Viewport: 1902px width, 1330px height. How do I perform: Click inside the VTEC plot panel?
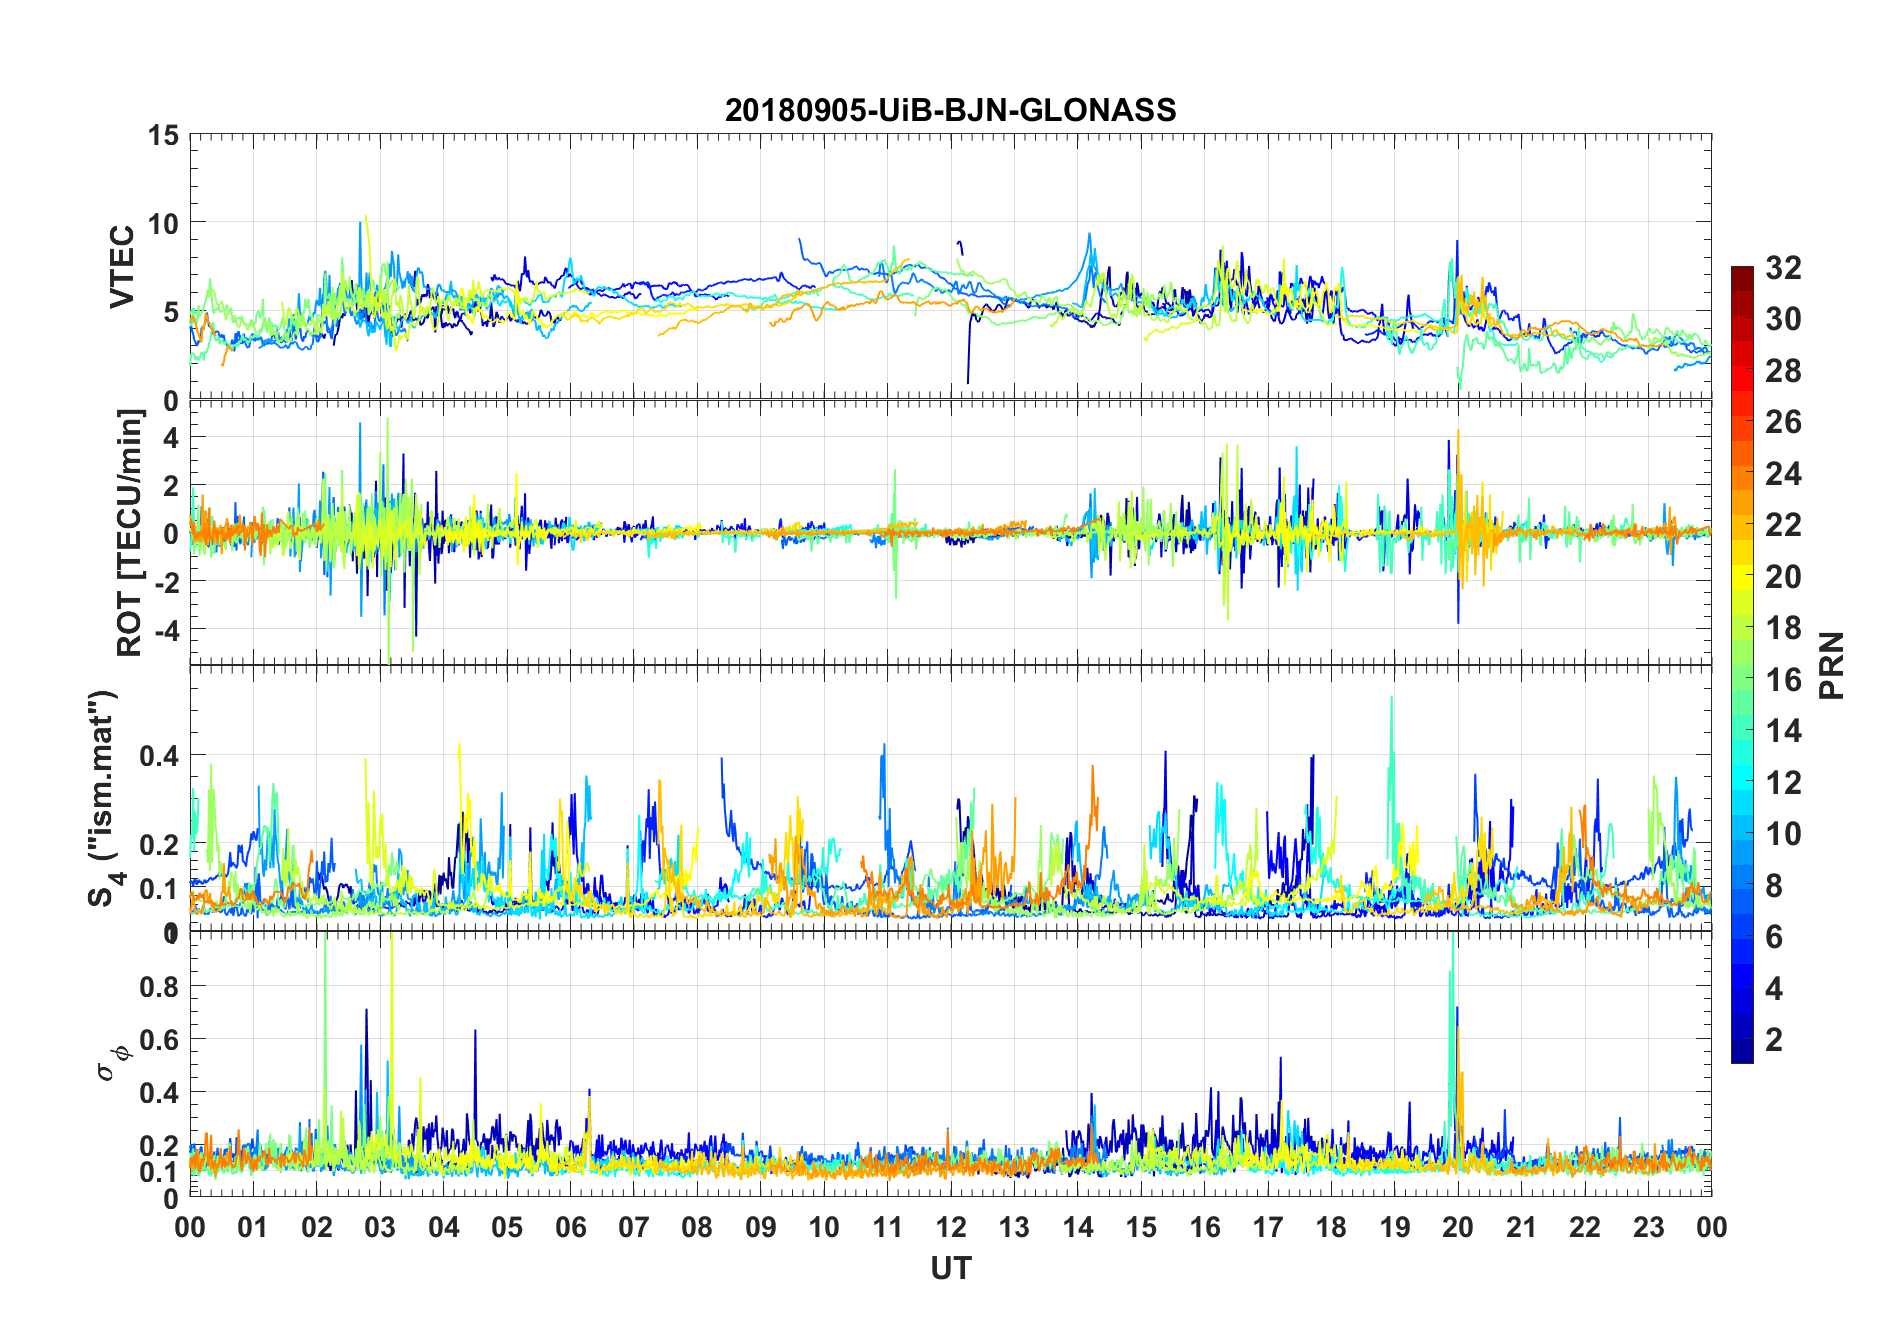[x=950, y=267]
